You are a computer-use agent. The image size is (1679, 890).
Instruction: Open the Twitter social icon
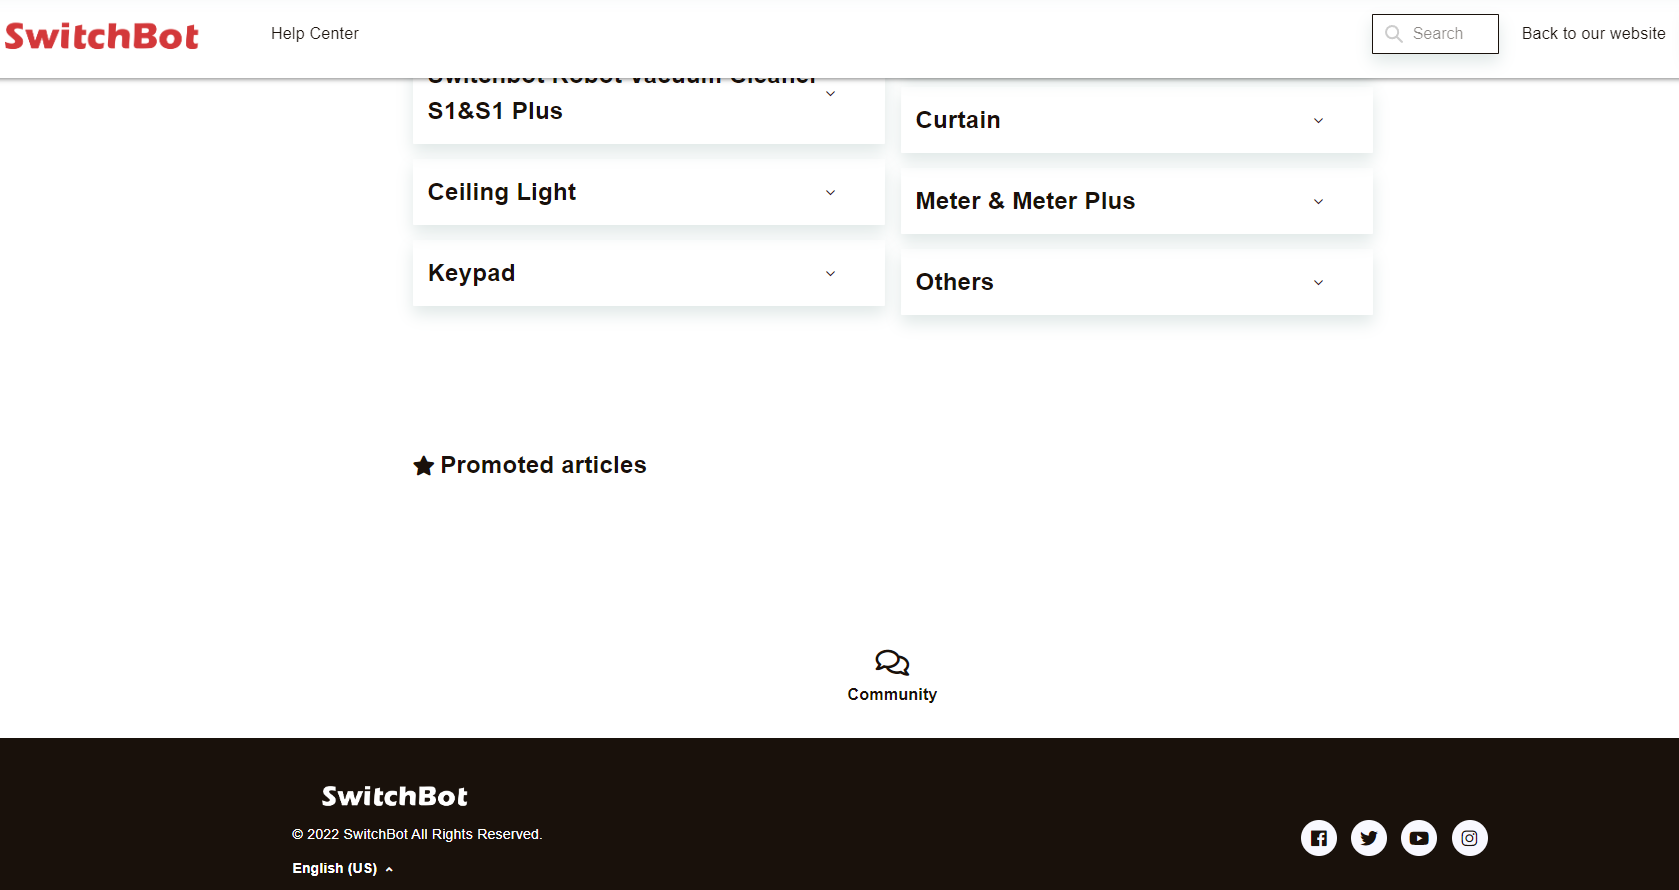(x=1368, y=838)
